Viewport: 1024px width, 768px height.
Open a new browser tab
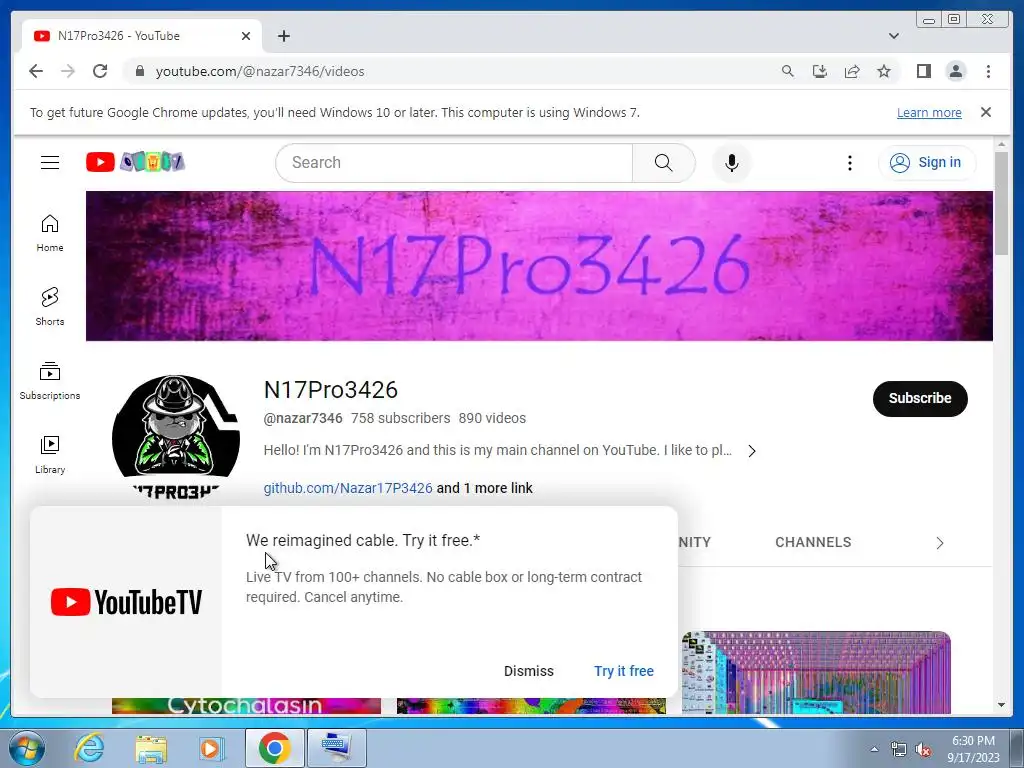pyautogui.click(x=283, y=36)
